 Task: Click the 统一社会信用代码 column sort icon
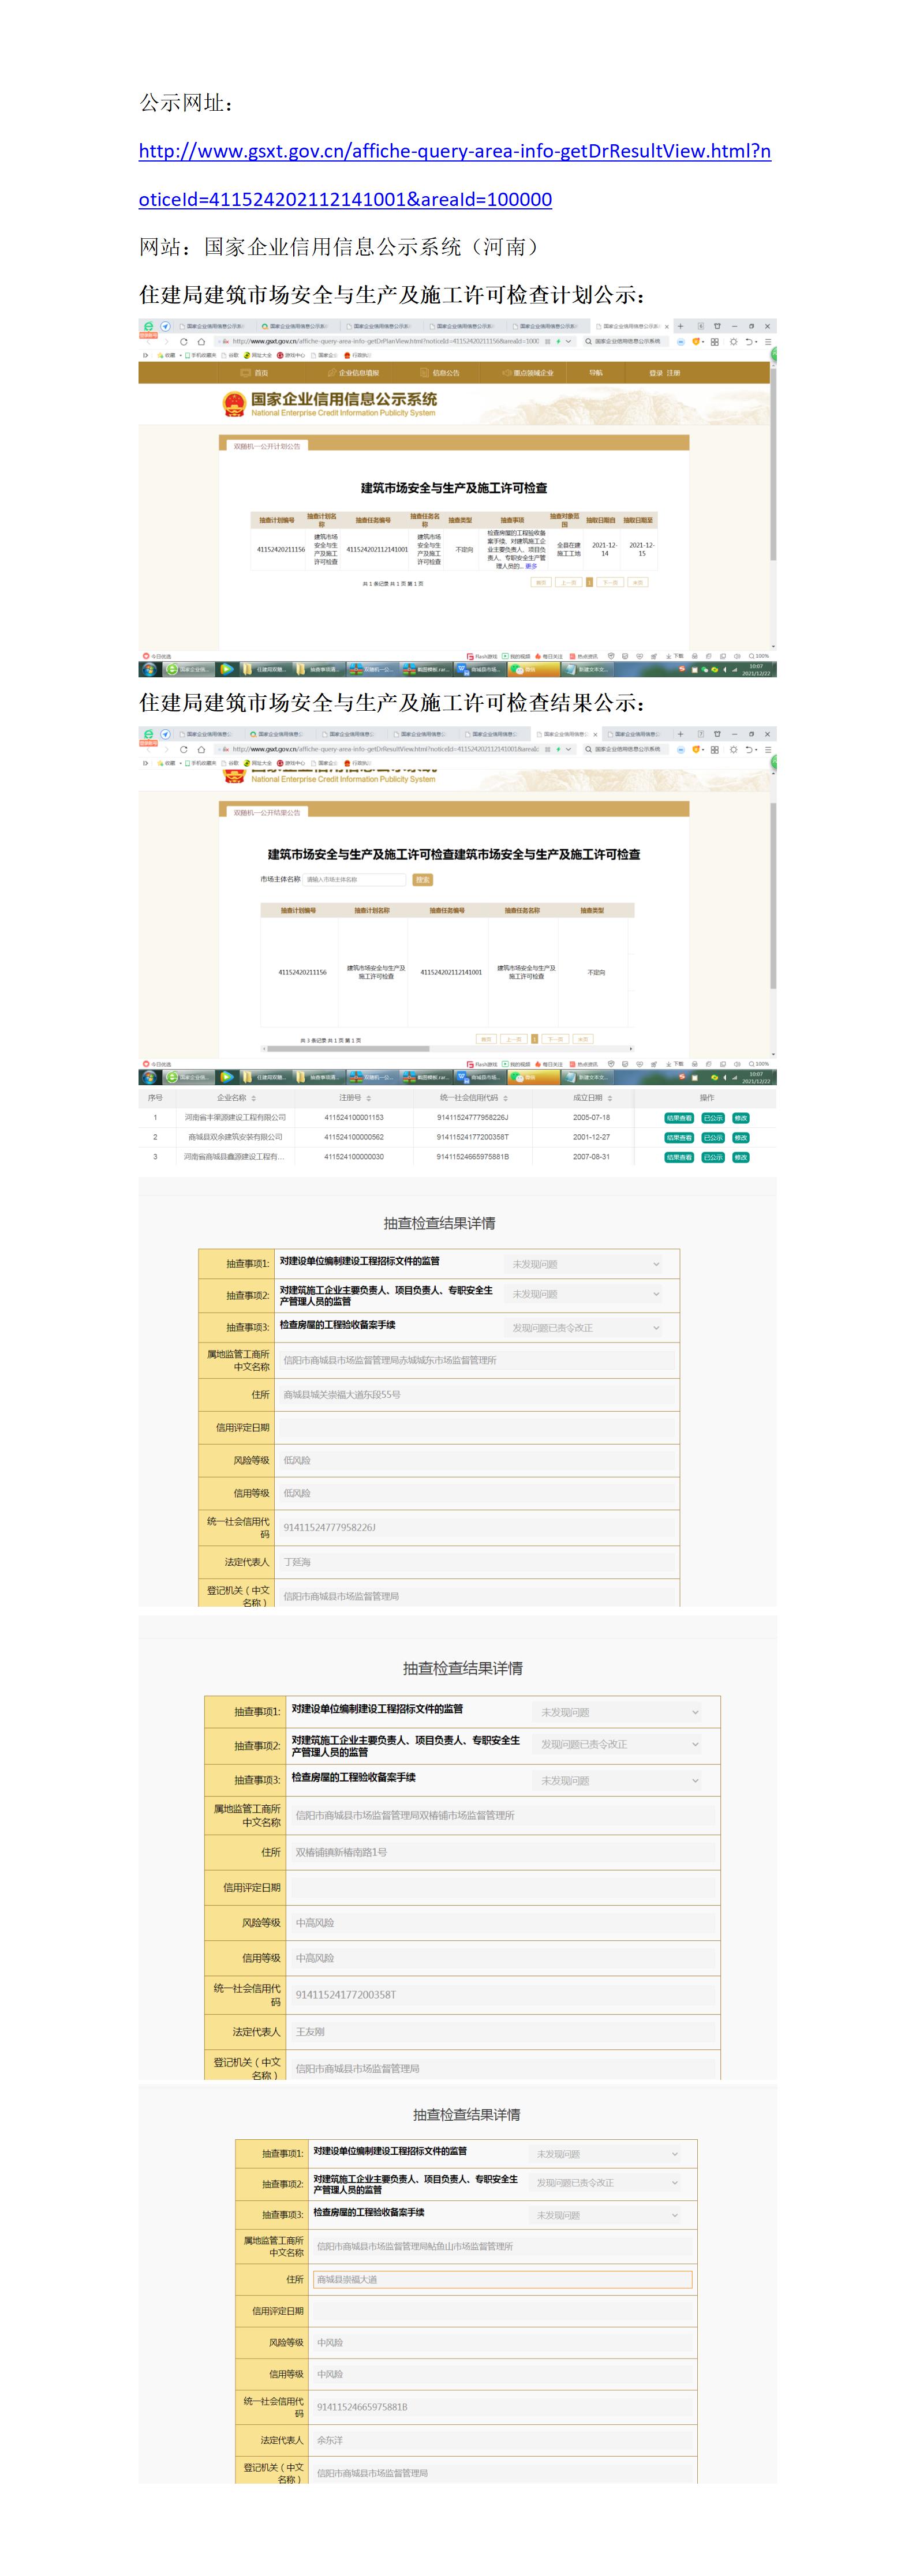tap(505, 1098)
